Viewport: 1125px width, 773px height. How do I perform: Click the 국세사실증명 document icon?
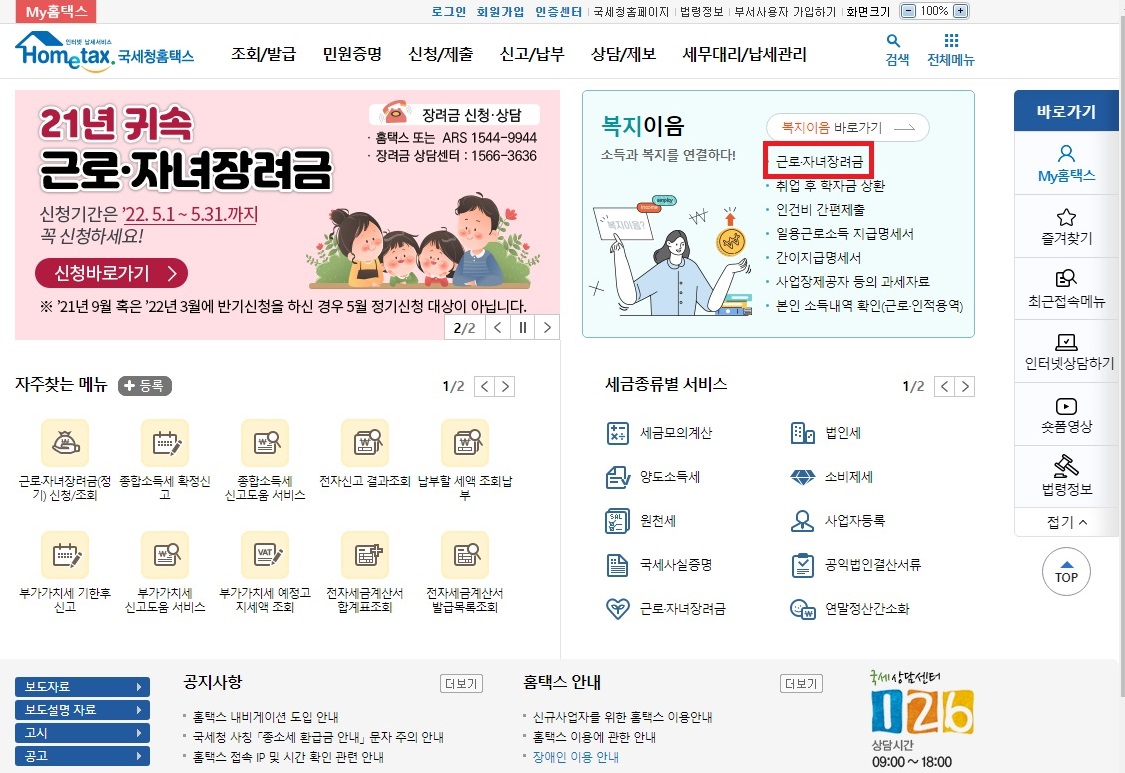[x=617, y=565]
